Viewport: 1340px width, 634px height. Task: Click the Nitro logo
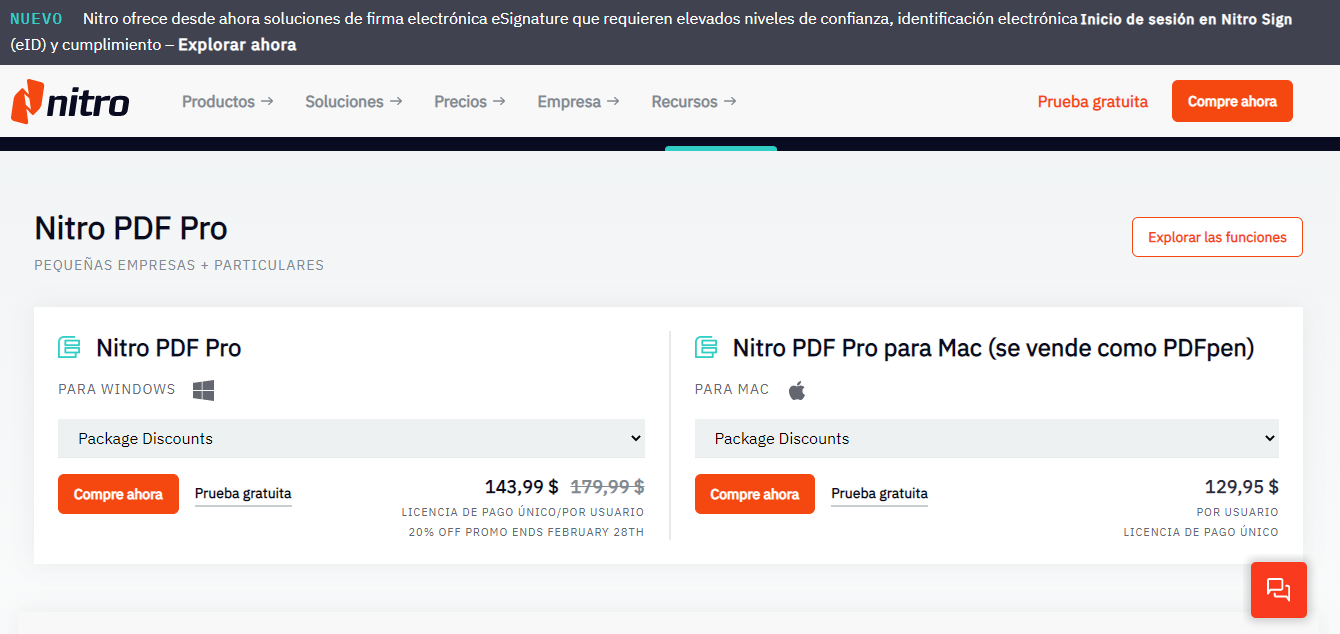(70, 102)
